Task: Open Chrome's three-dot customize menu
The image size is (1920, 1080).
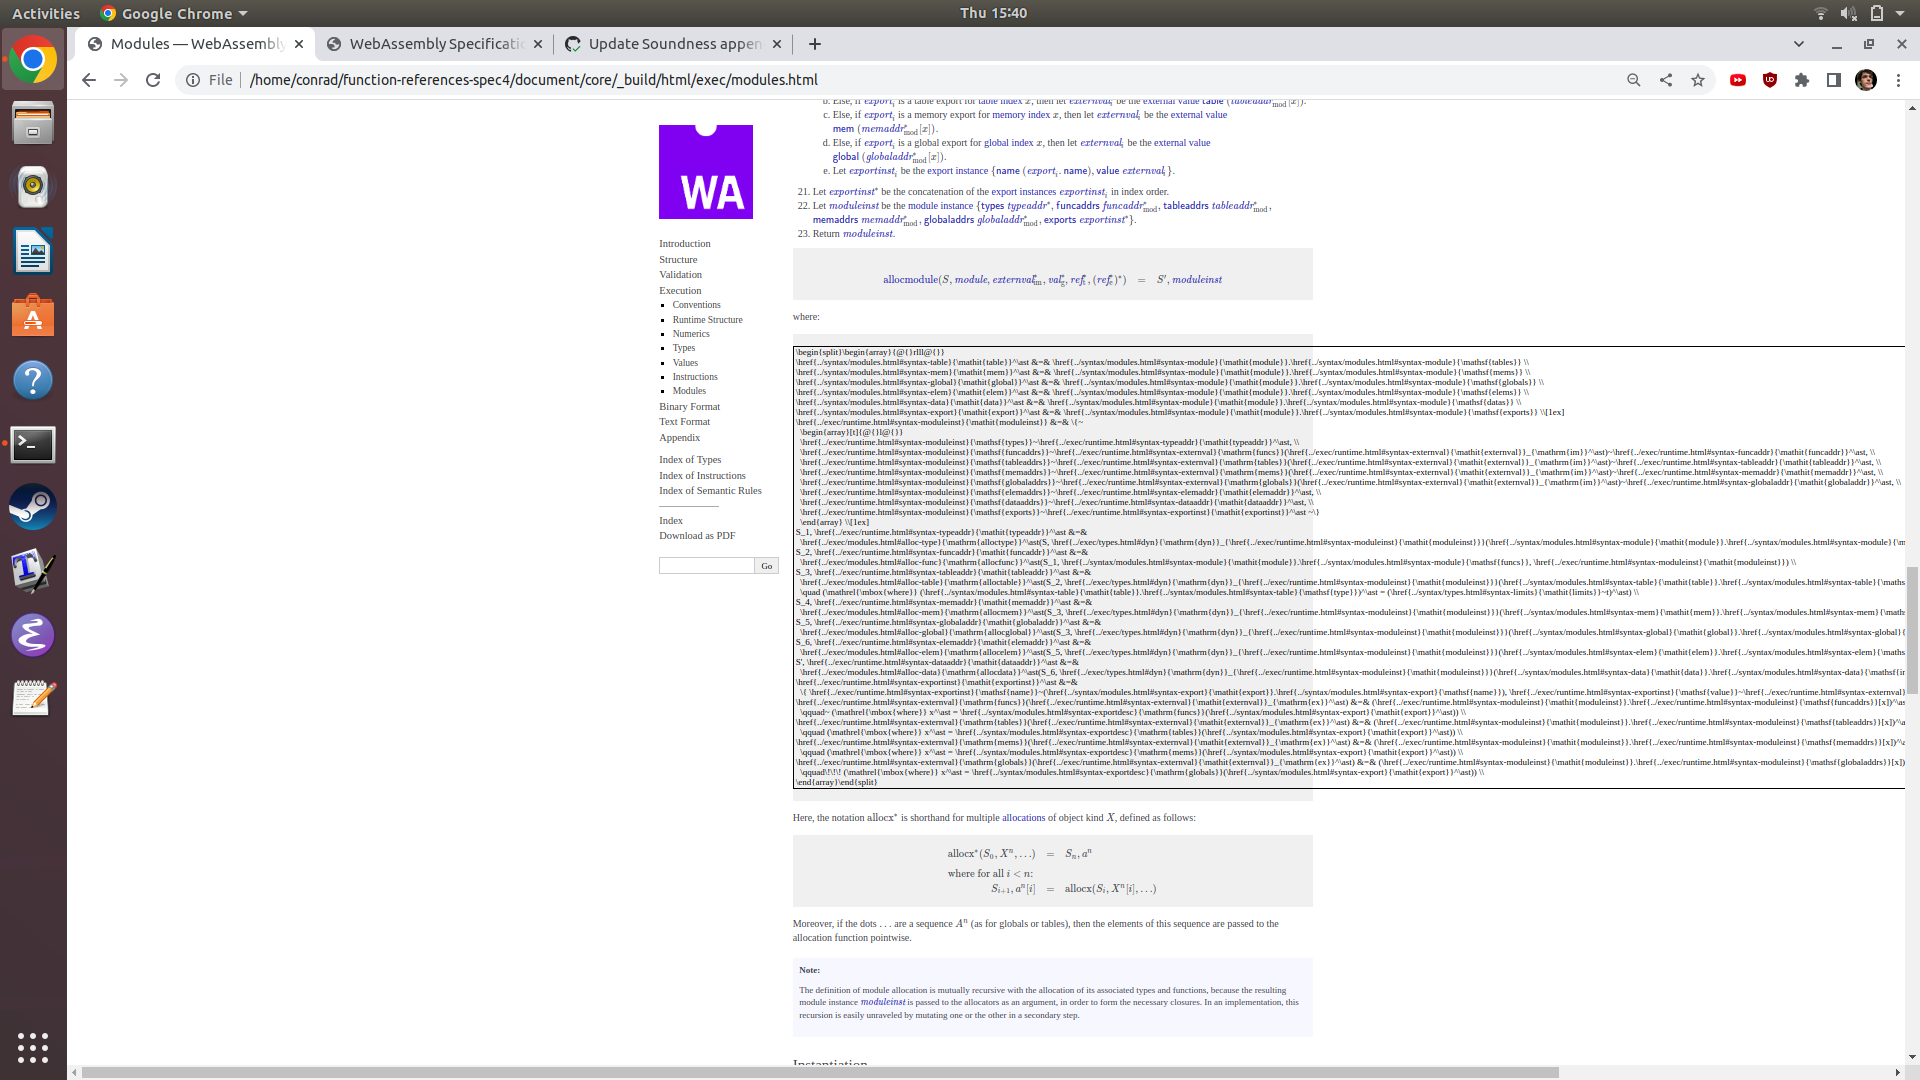Action: pos(1899,80)
